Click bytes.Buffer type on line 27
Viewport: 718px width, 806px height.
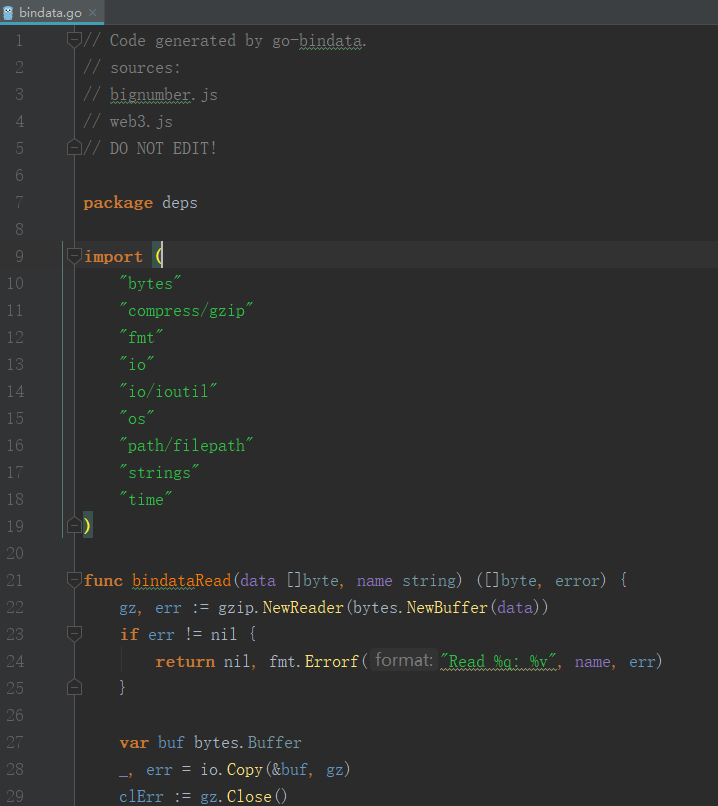(x=247, y=742)
